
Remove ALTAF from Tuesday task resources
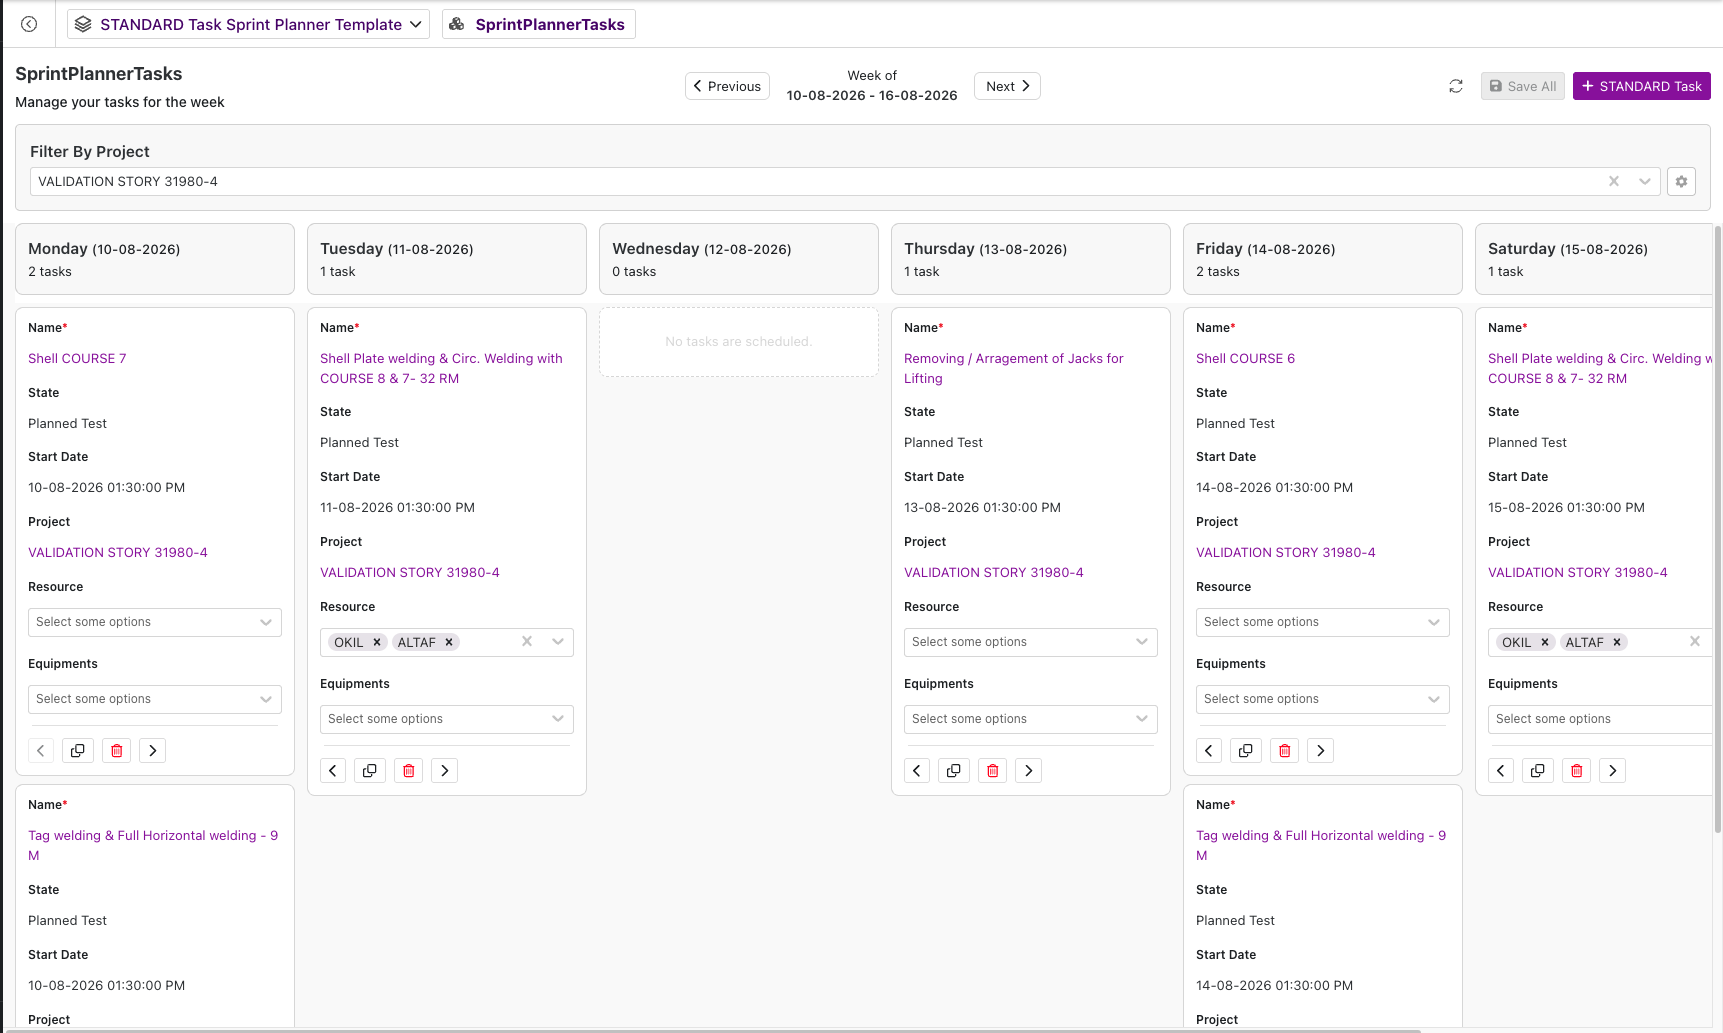[x=449, y=642]
